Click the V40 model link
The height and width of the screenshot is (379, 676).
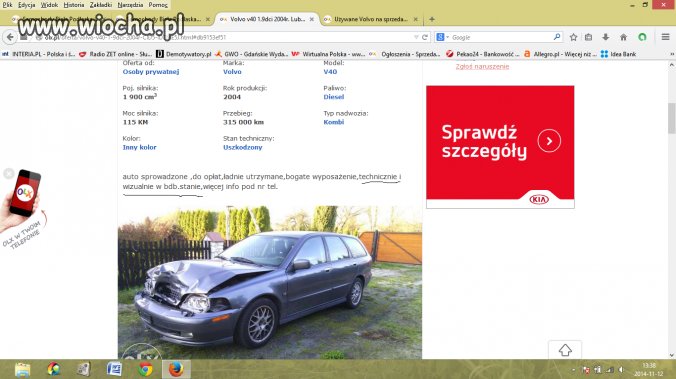(330, 72)
